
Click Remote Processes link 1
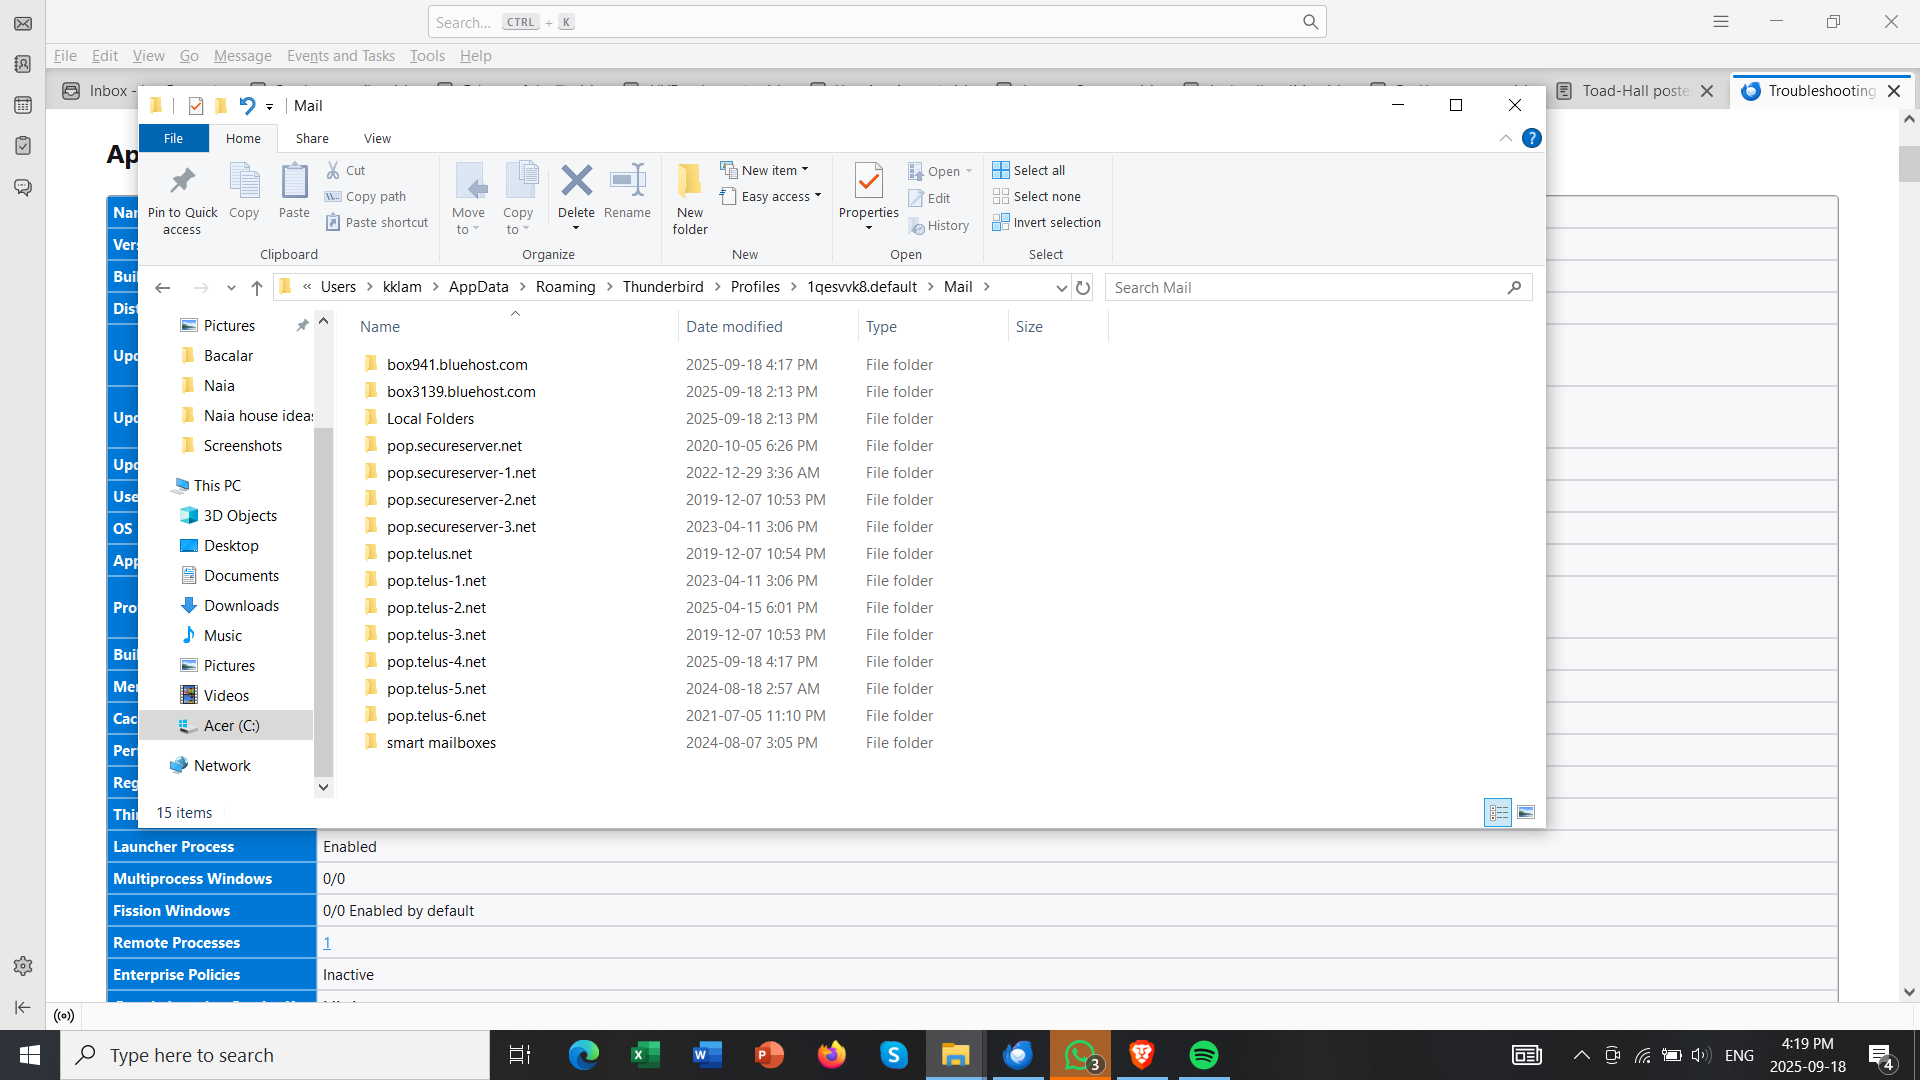tap(327, 943)
